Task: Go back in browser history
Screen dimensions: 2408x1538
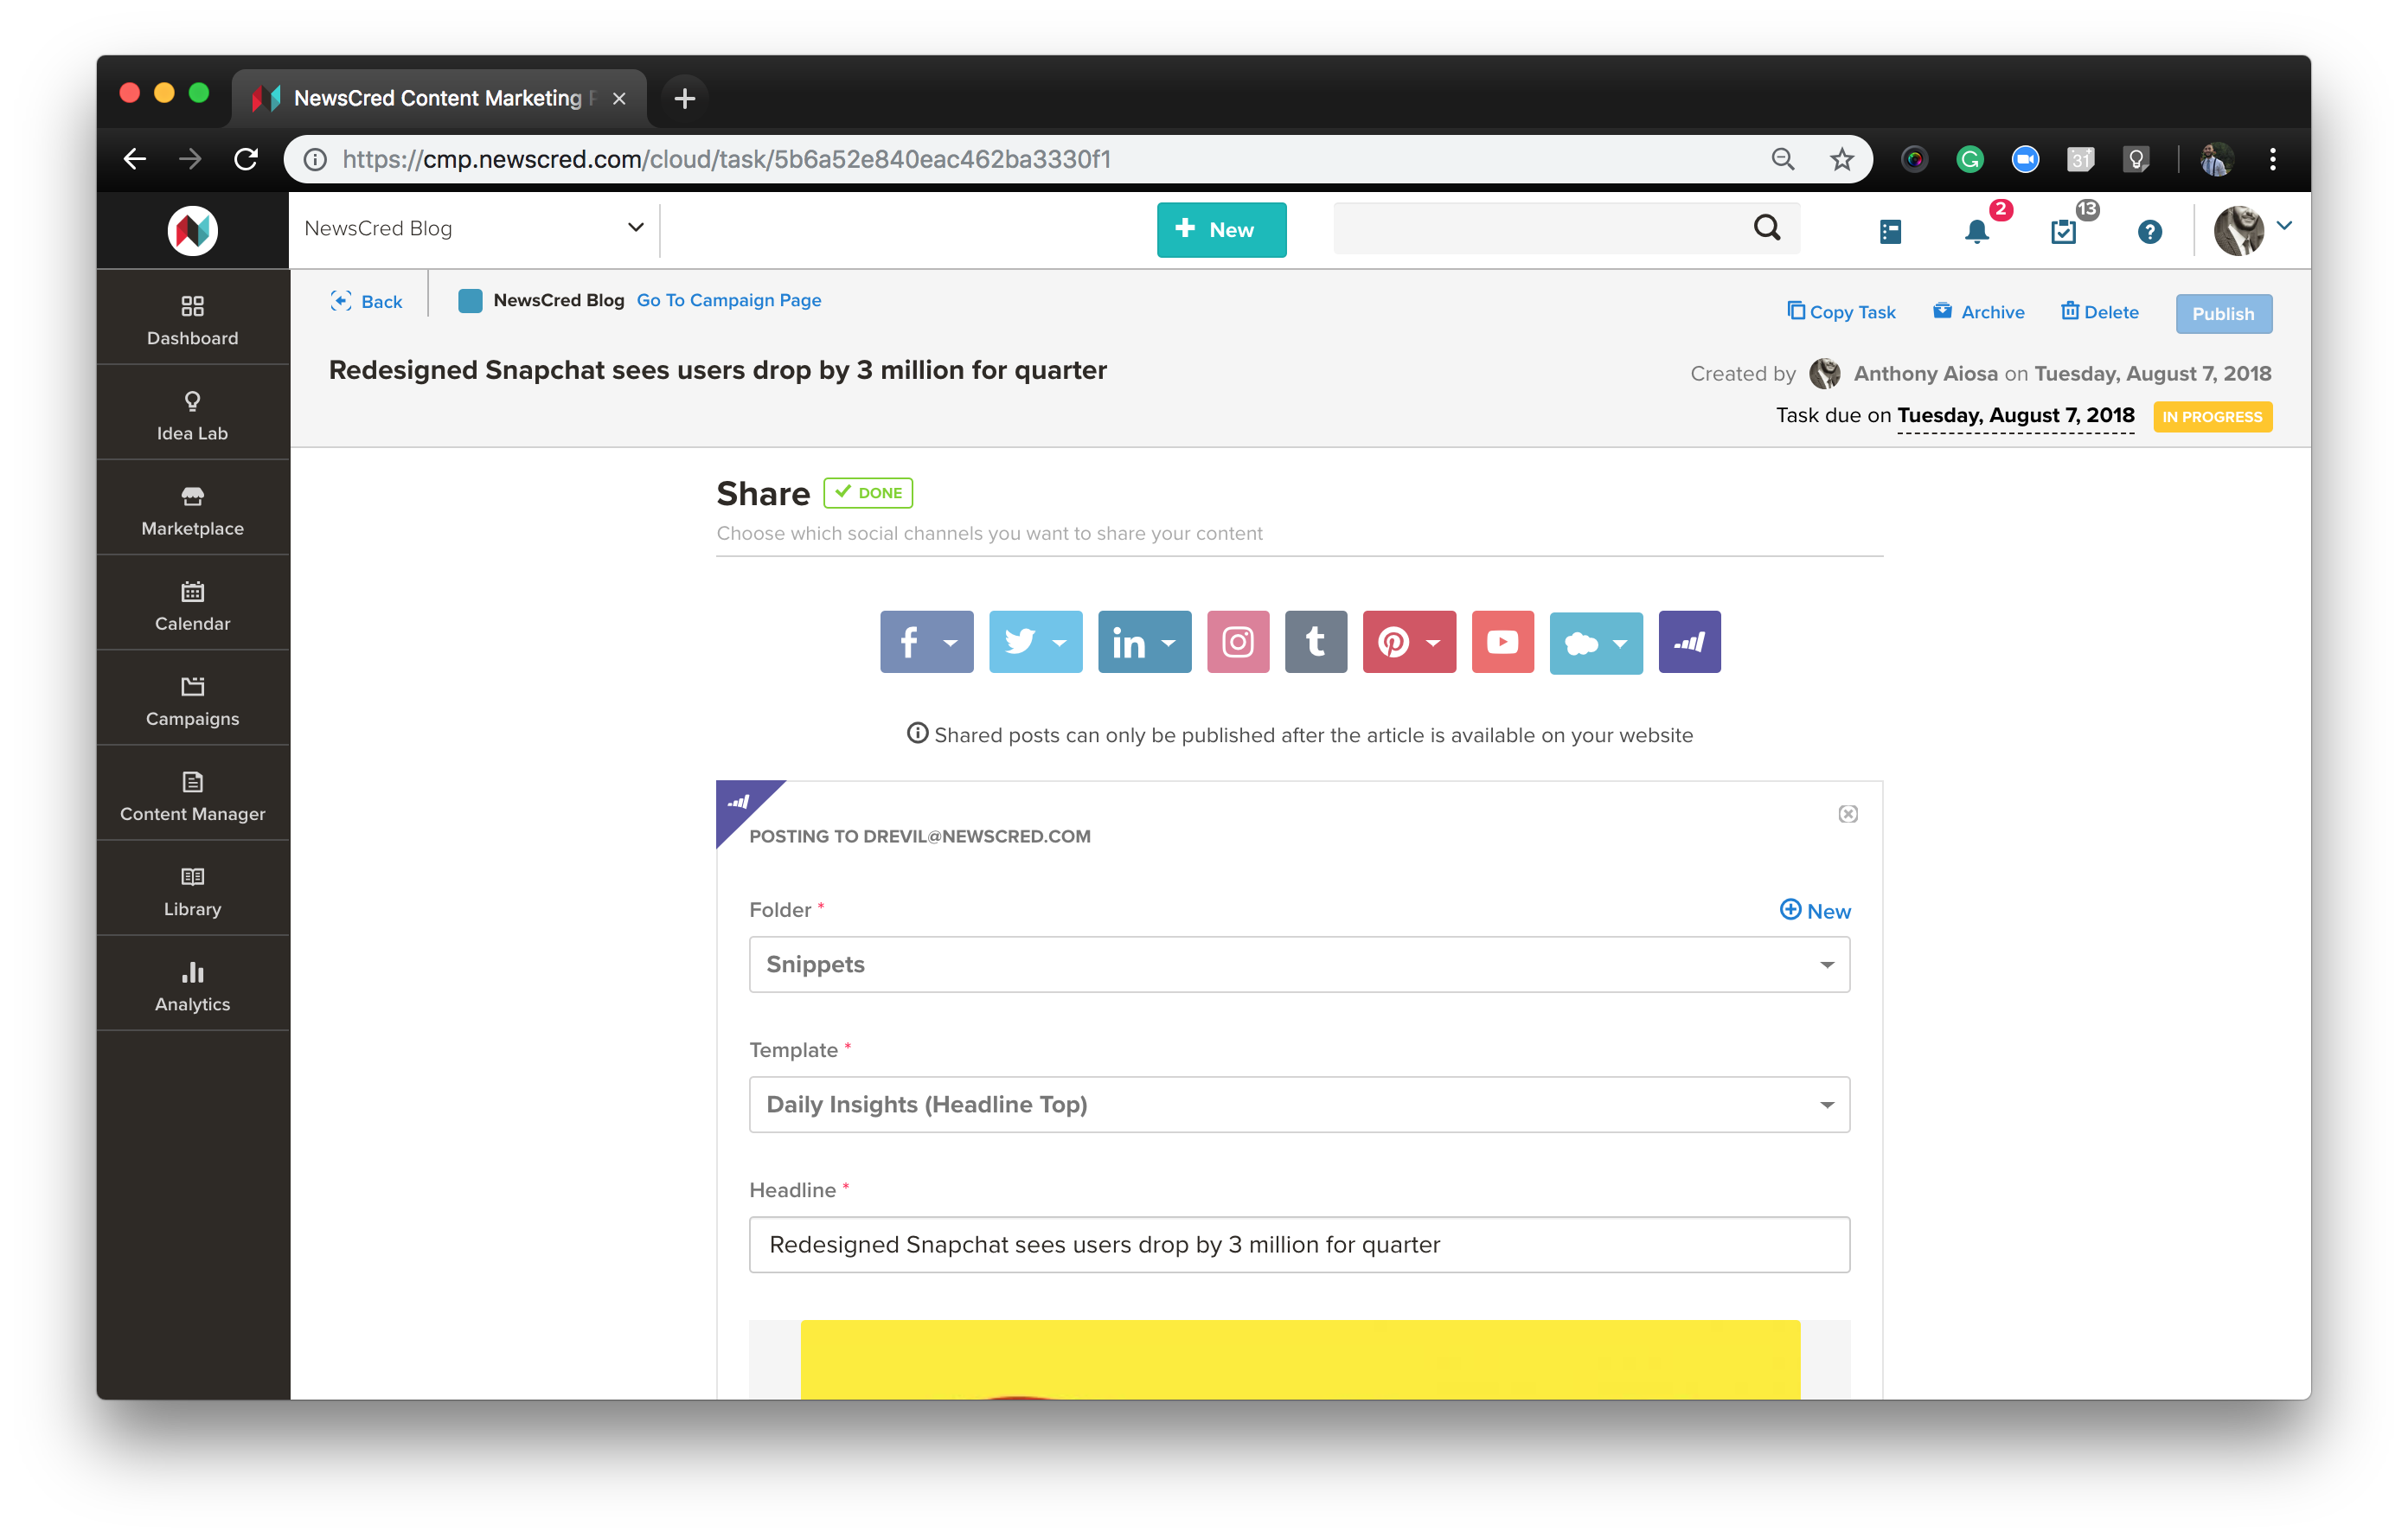Action: [134, 159]
